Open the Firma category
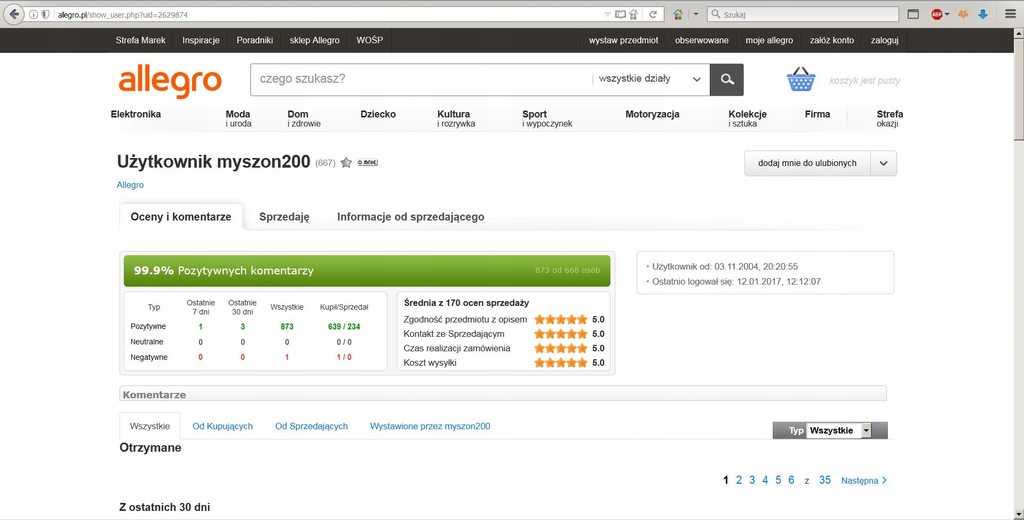 pos(818,114)
